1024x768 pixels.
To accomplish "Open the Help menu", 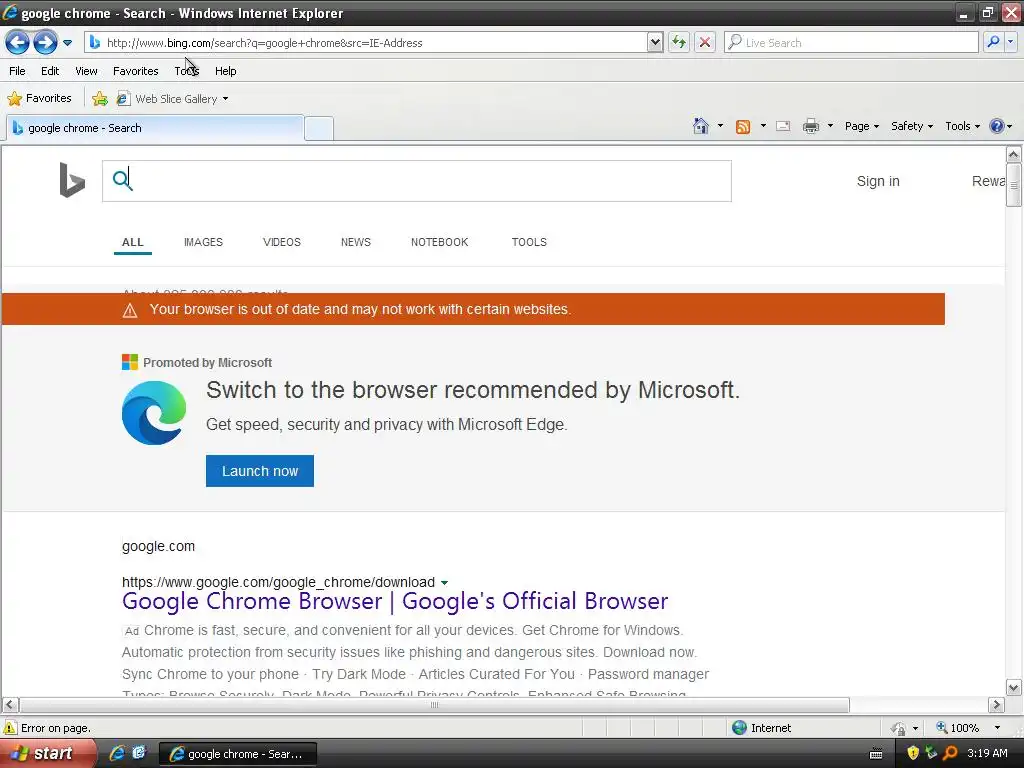I will 225,71.
